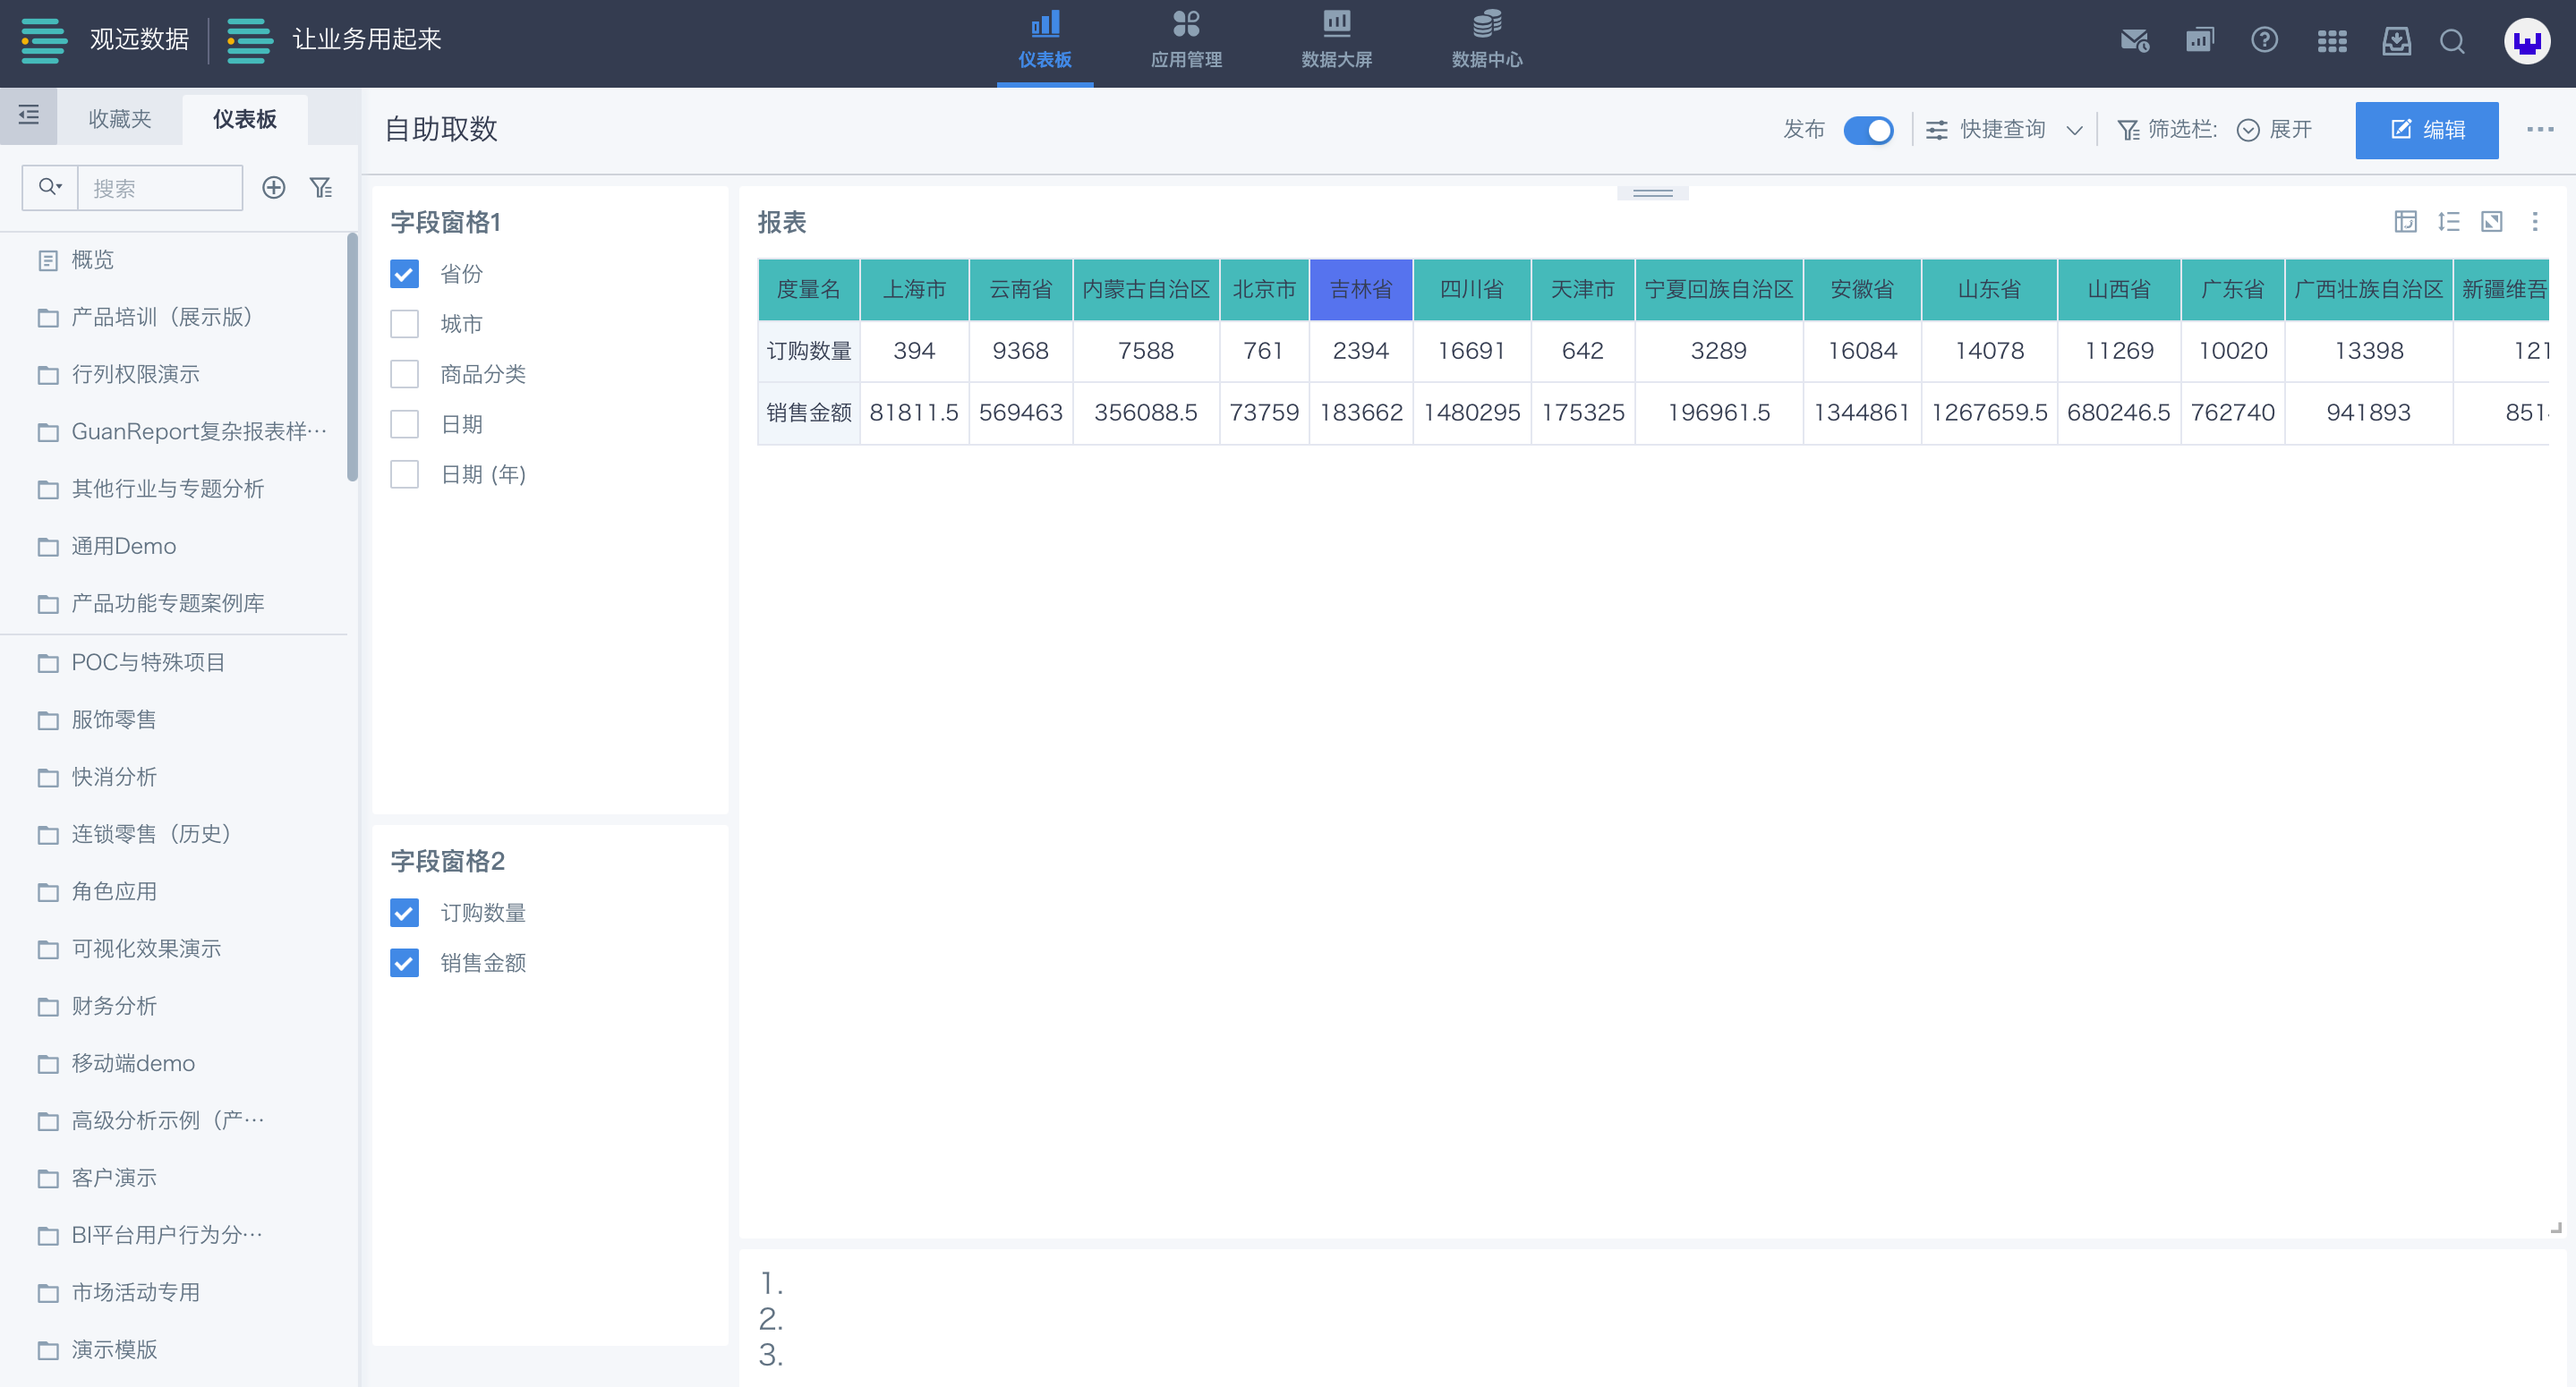Go to the 仪表板 navigation tab
Viewport: 2576px width, 1387px height.
pyautogui.click(x=1044, y=42)
